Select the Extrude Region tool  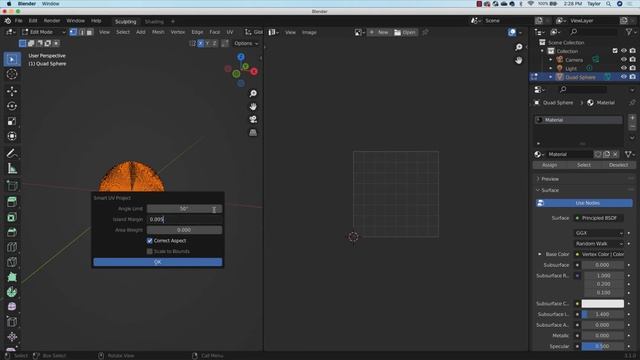[x=12, y=202]
